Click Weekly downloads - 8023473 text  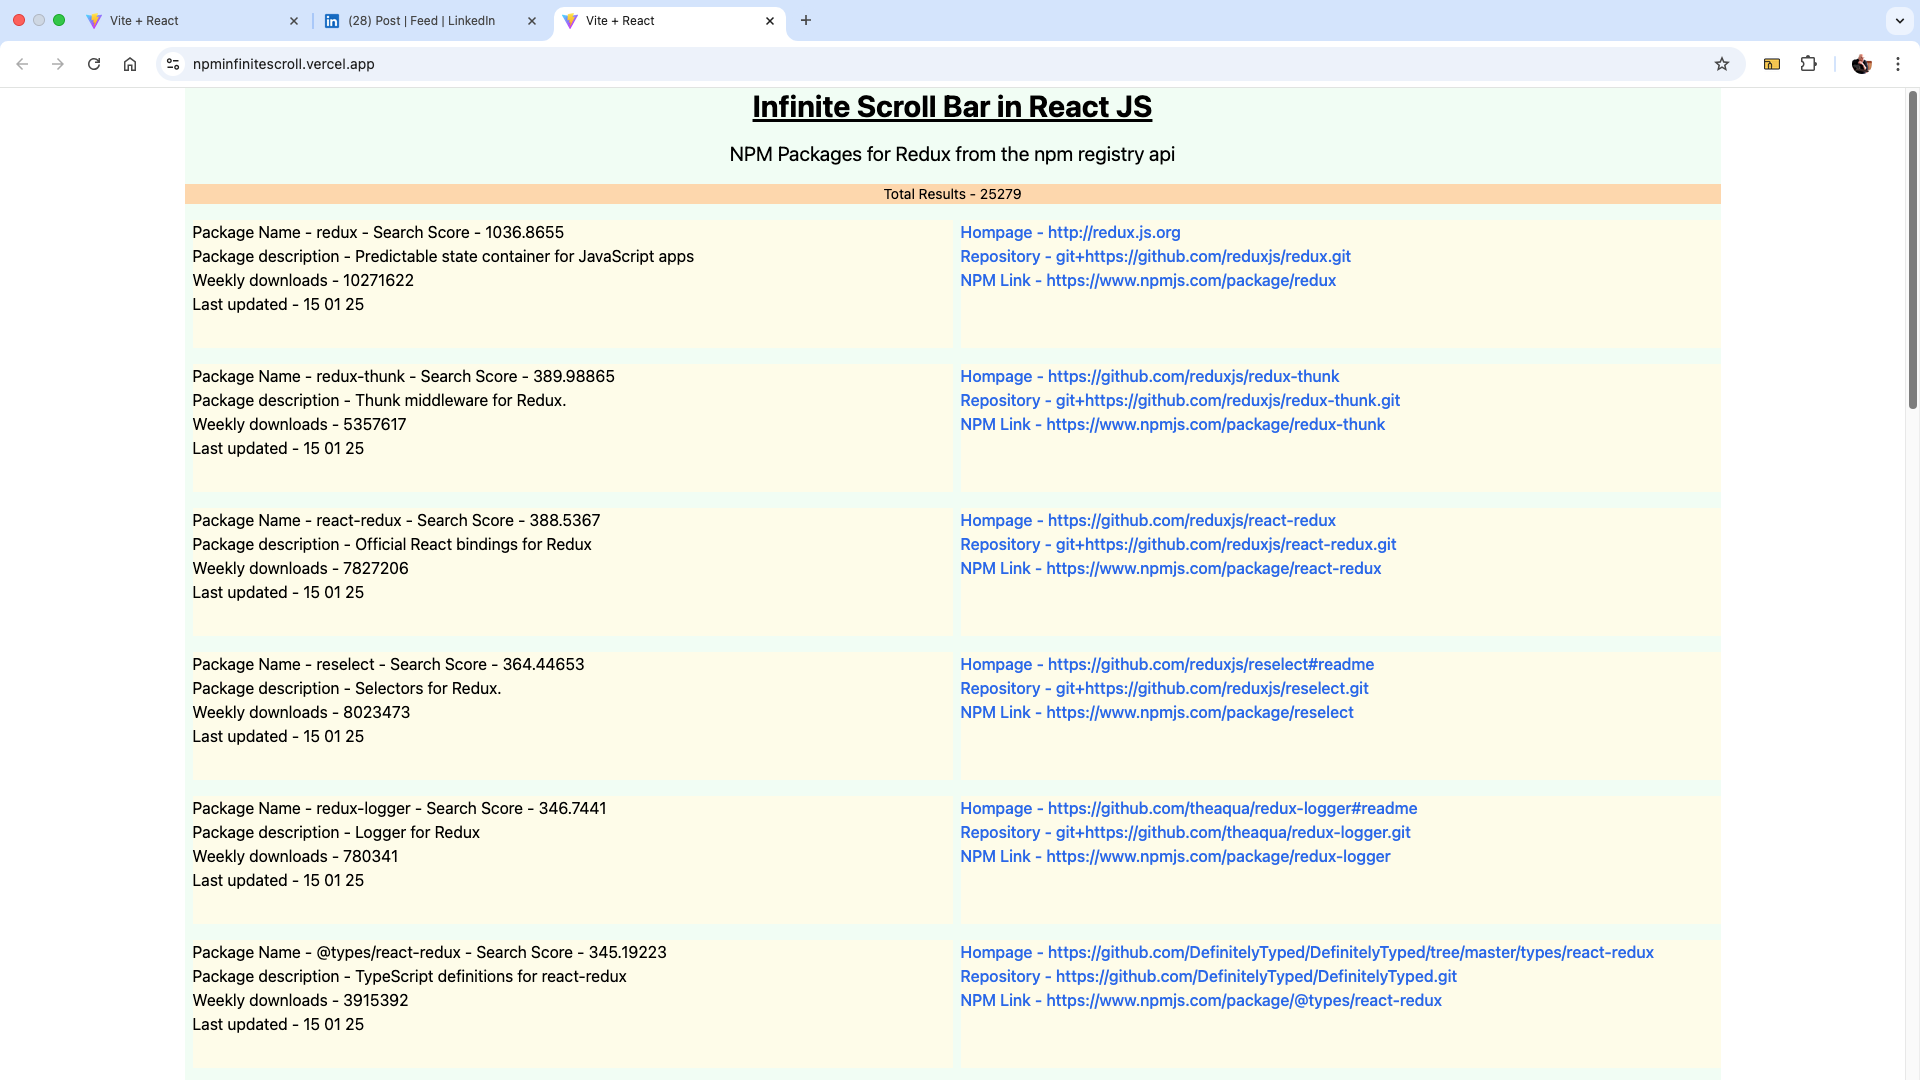pos(301,712)
